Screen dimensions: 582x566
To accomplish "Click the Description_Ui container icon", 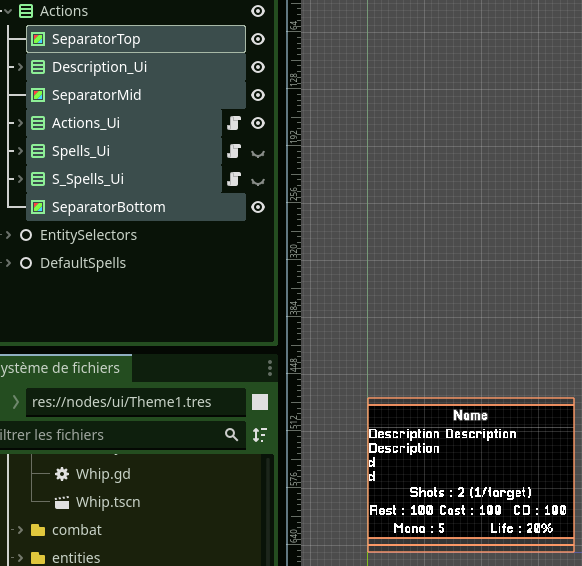I will coord(38,67).
